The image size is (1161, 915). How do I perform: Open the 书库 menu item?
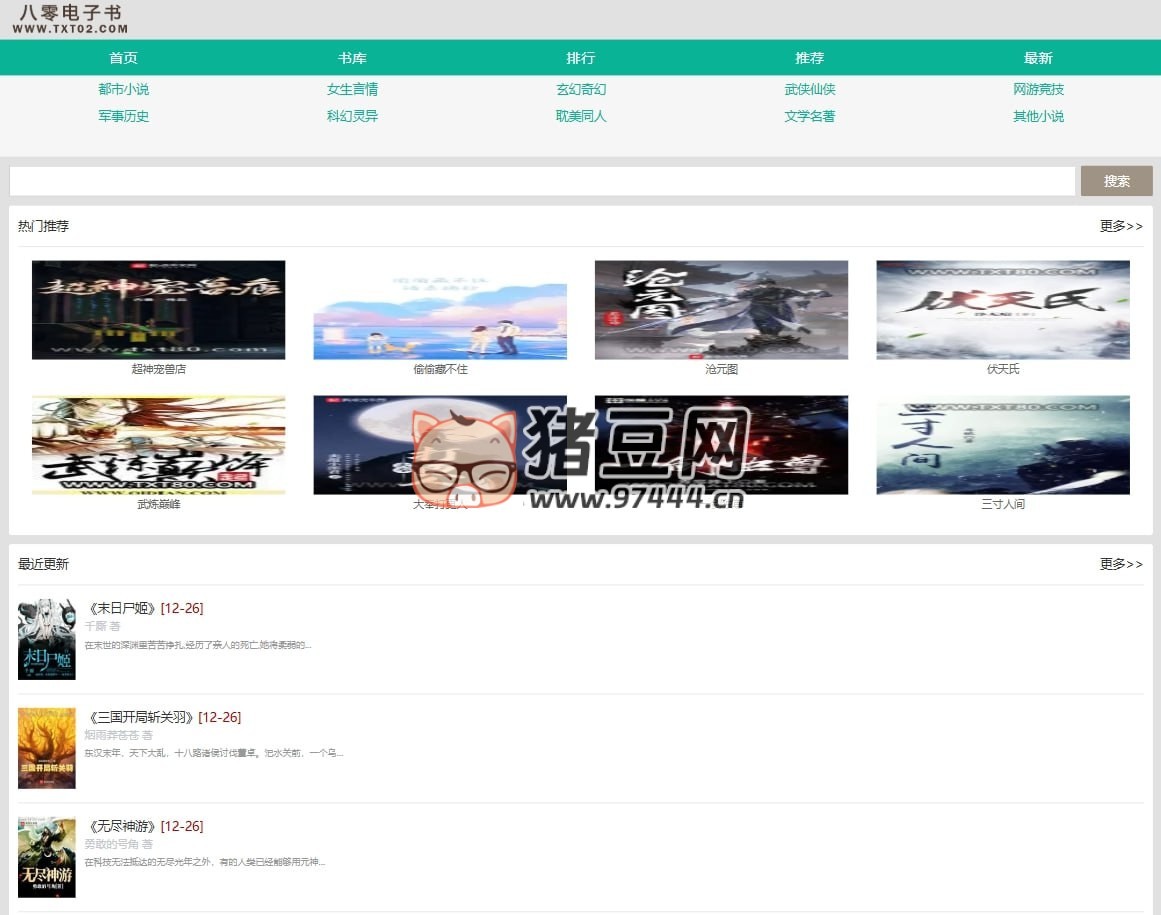click(352, 58)
